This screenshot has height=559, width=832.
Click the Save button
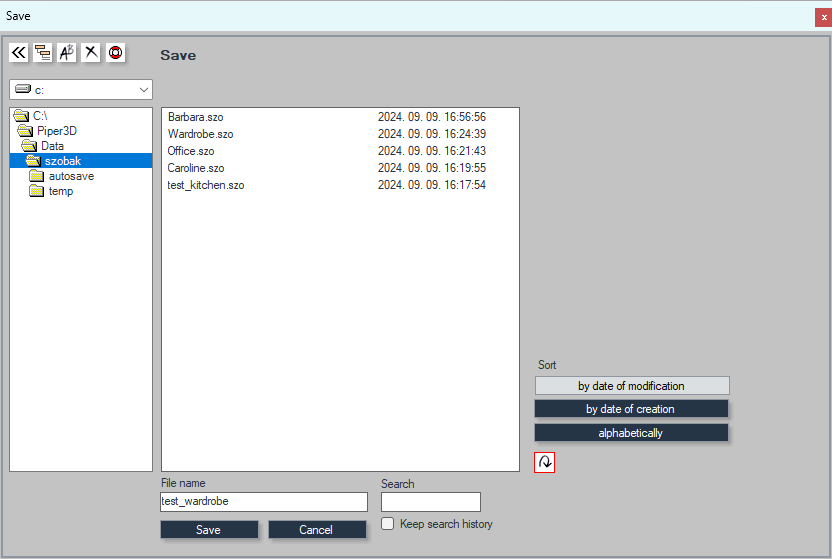click(209, 529)
